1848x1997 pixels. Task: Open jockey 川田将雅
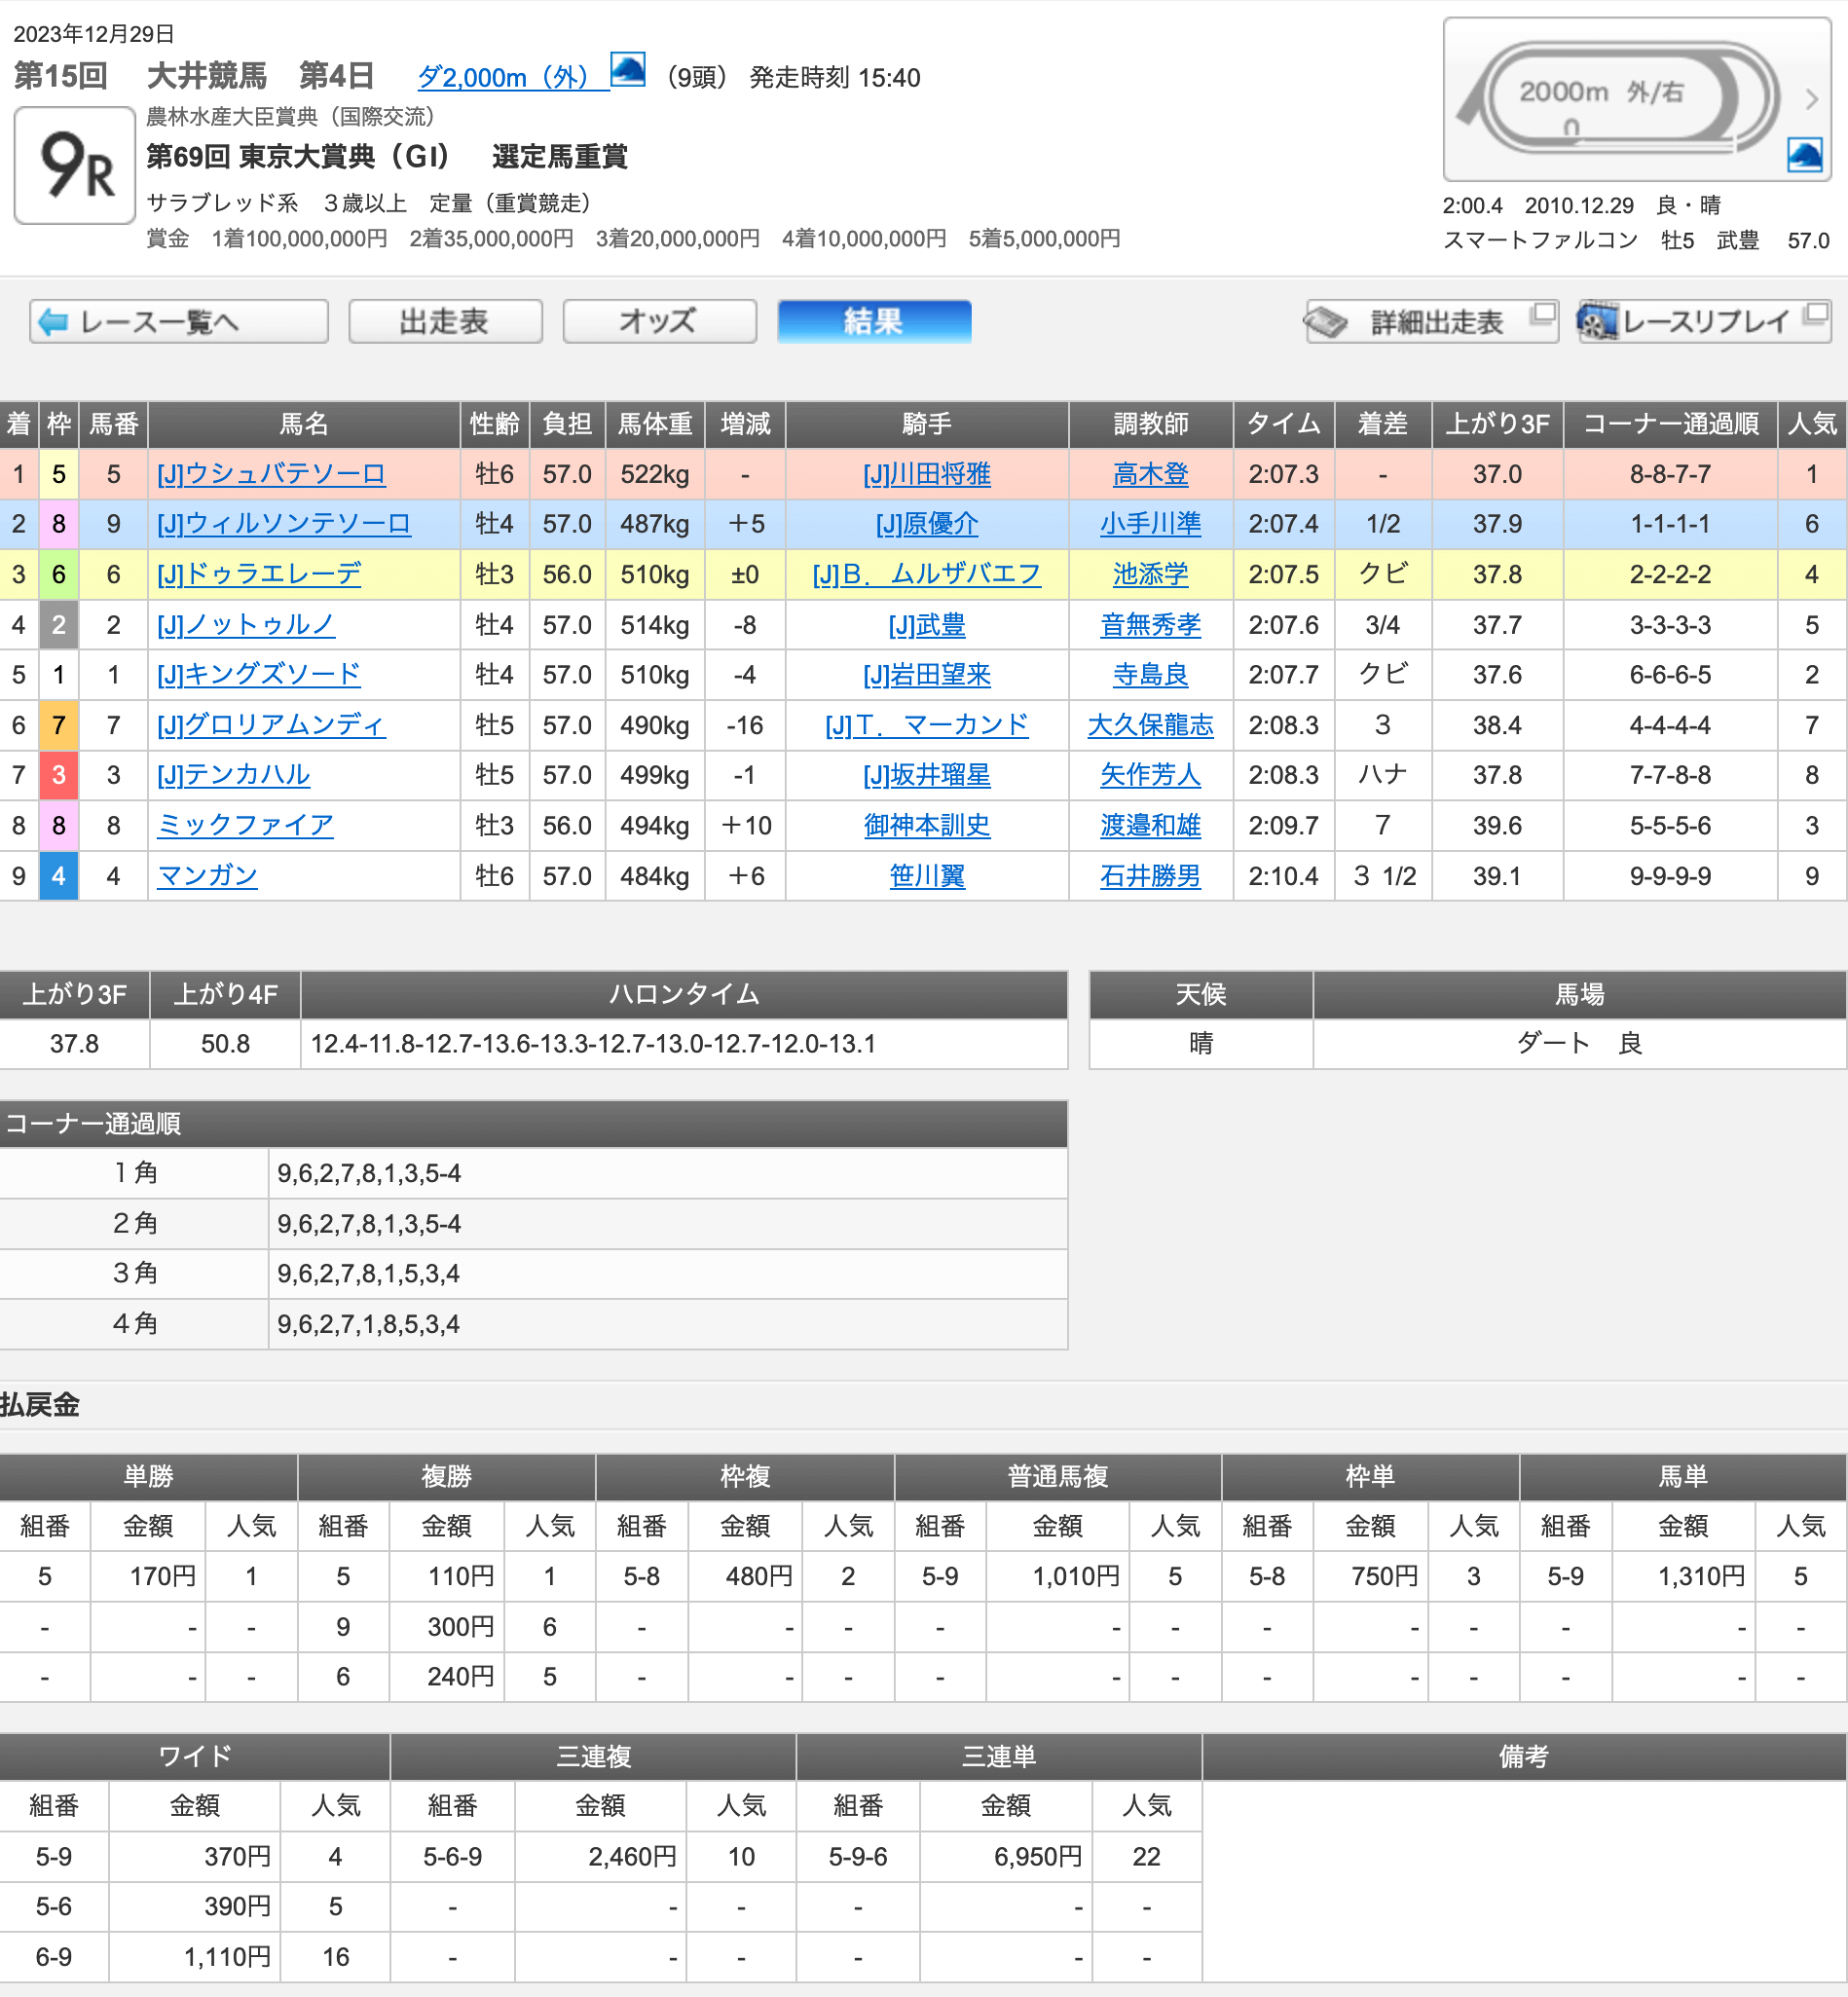[x=927, y=474]
